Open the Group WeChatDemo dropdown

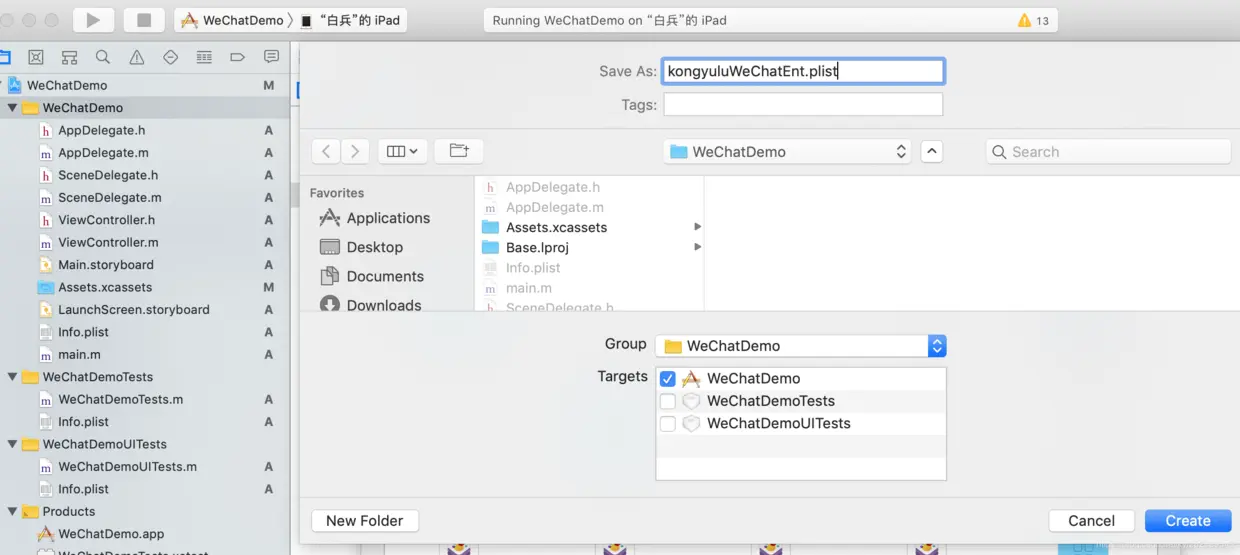[x=801, y=346]
